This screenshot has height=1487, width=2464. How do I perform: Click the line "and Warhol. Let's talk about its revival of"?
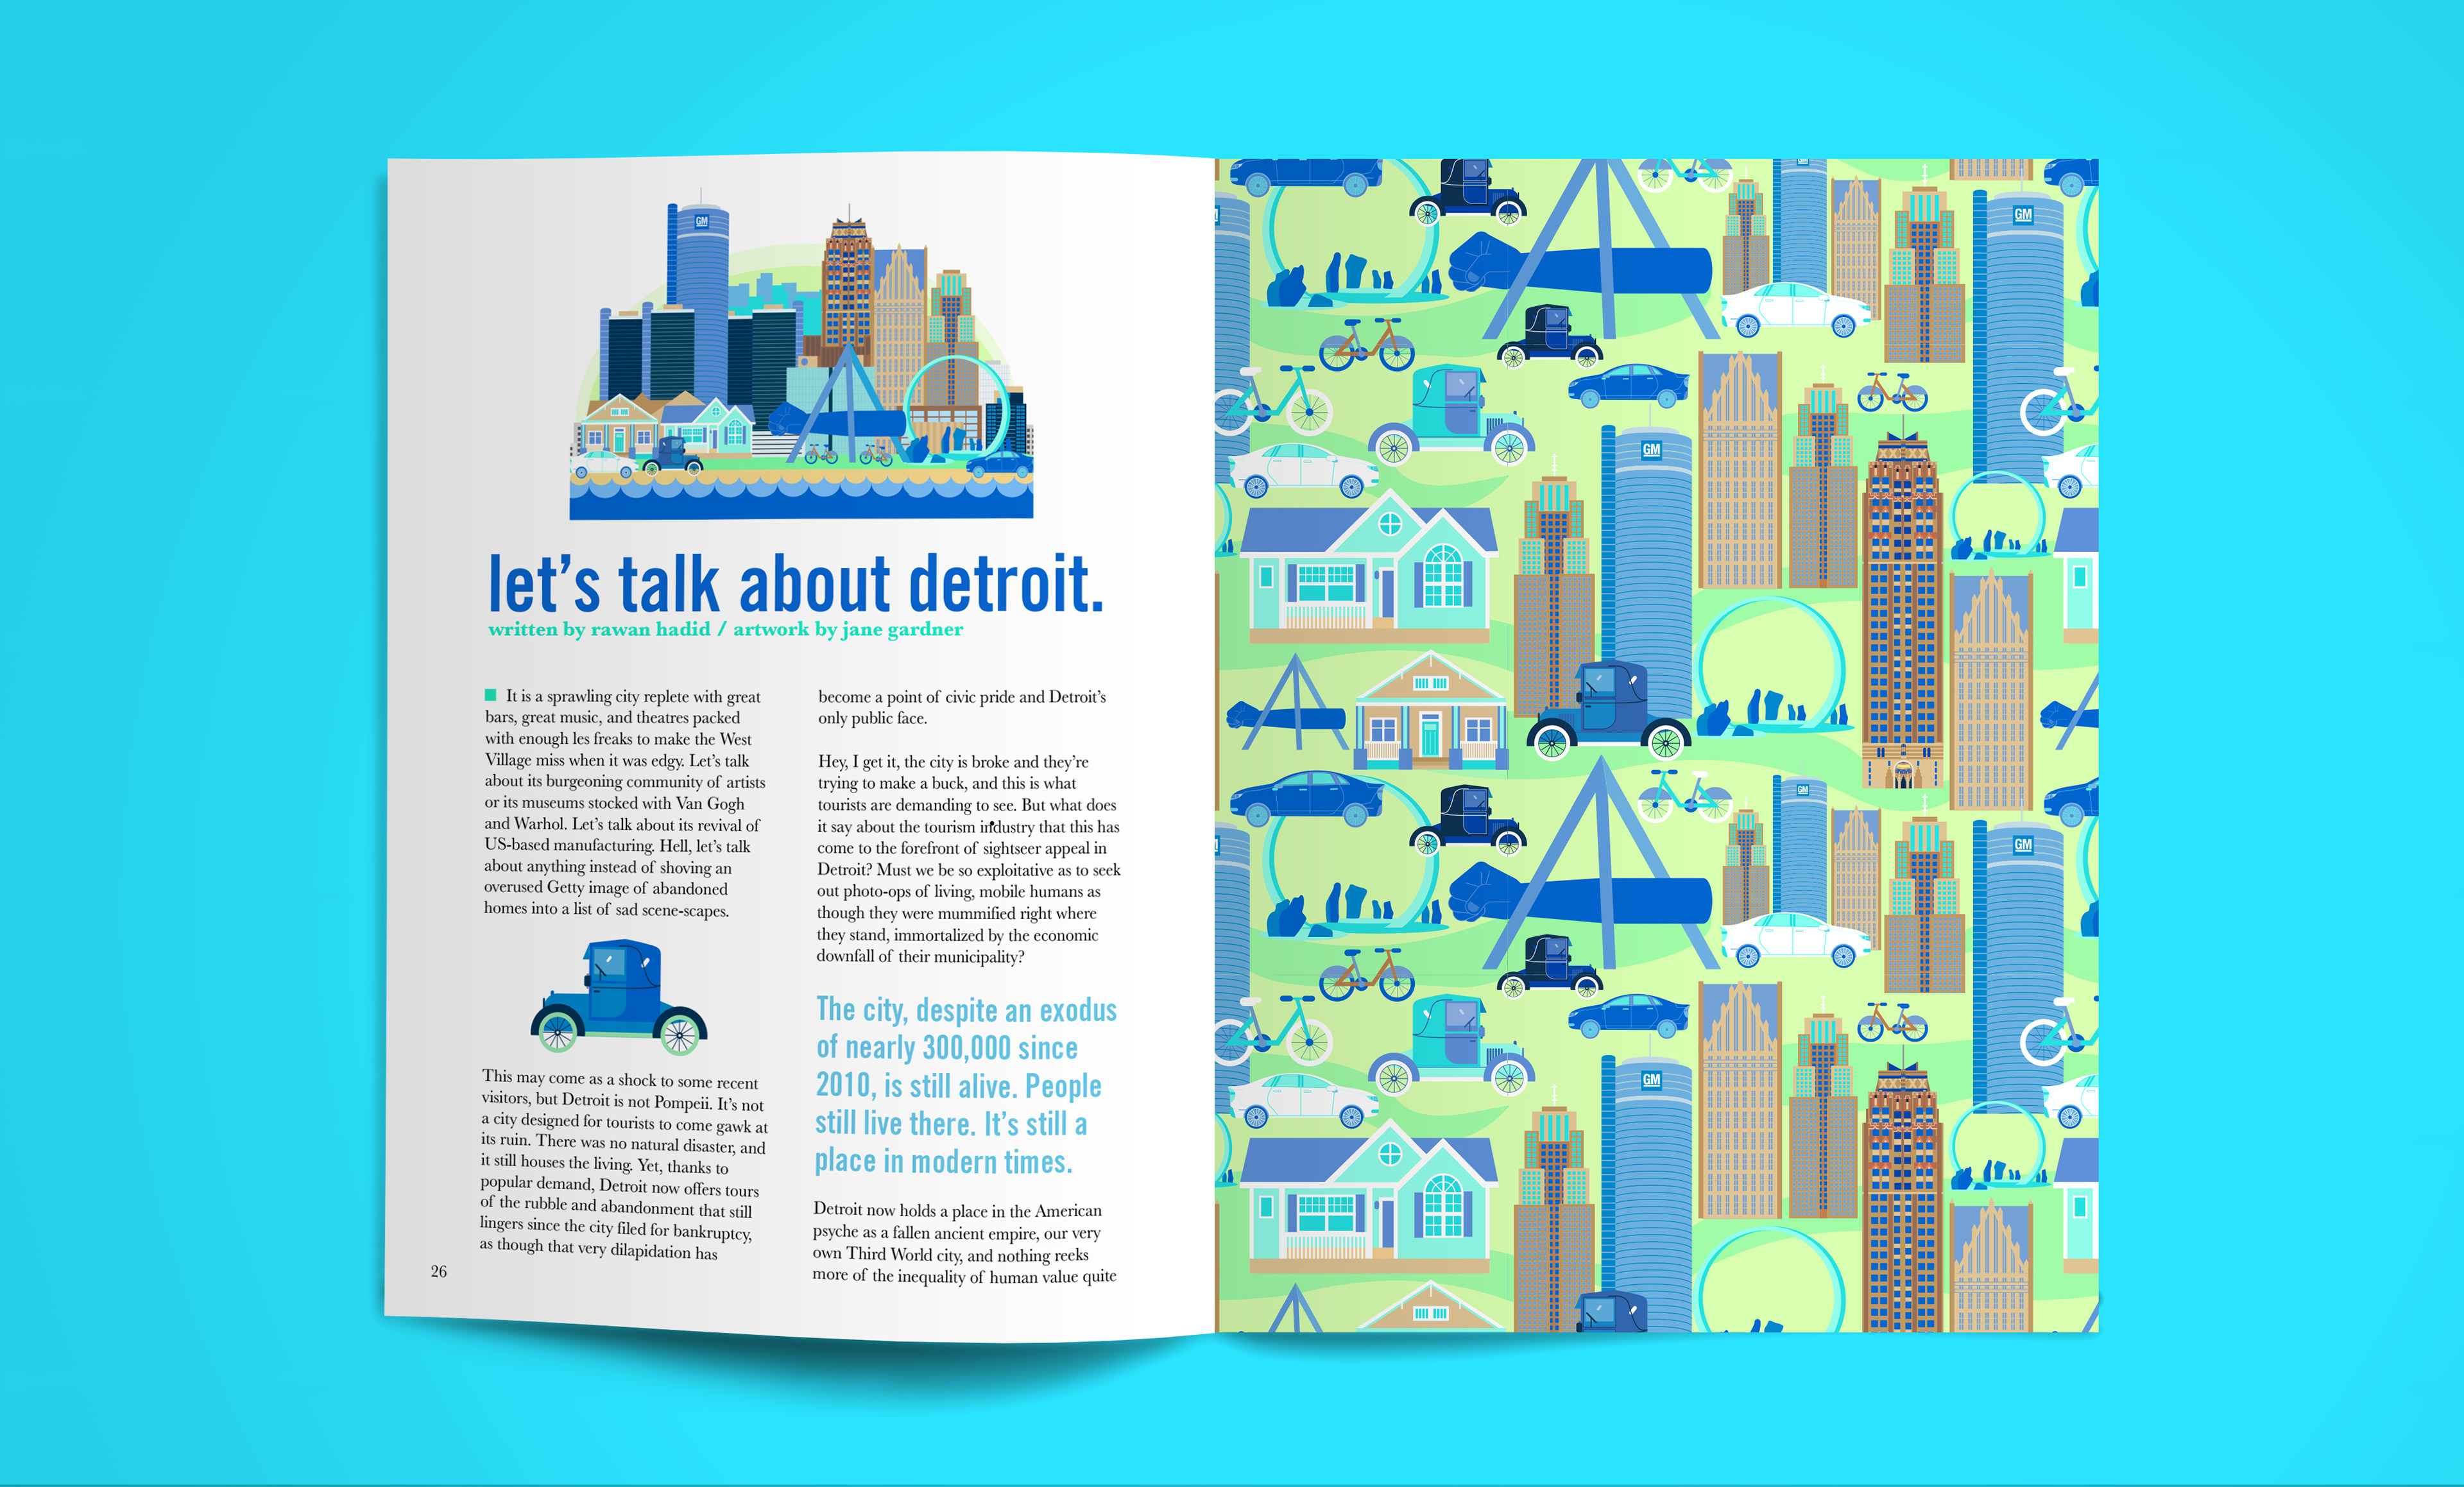[622, 824]
